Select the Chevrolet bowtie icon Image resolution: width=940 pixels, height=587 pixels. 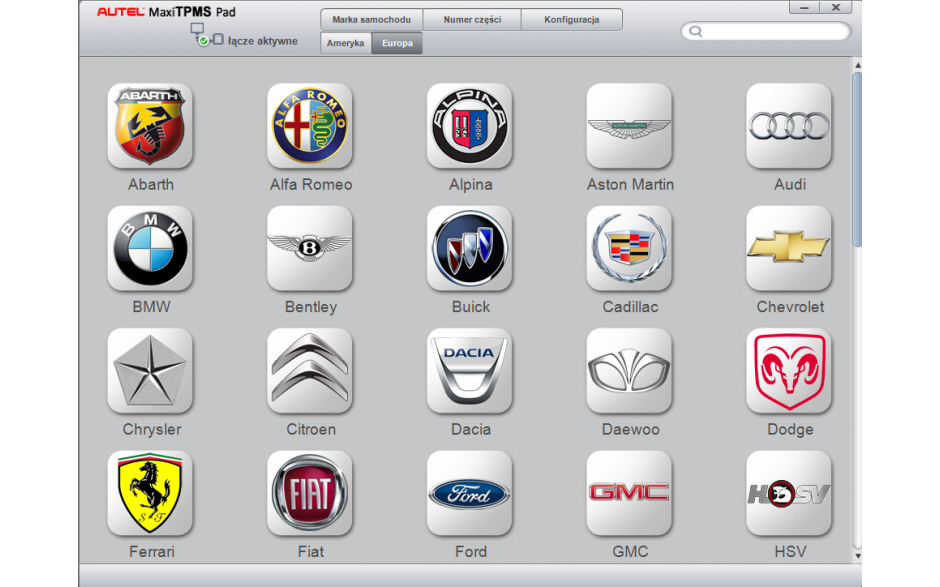789,248
